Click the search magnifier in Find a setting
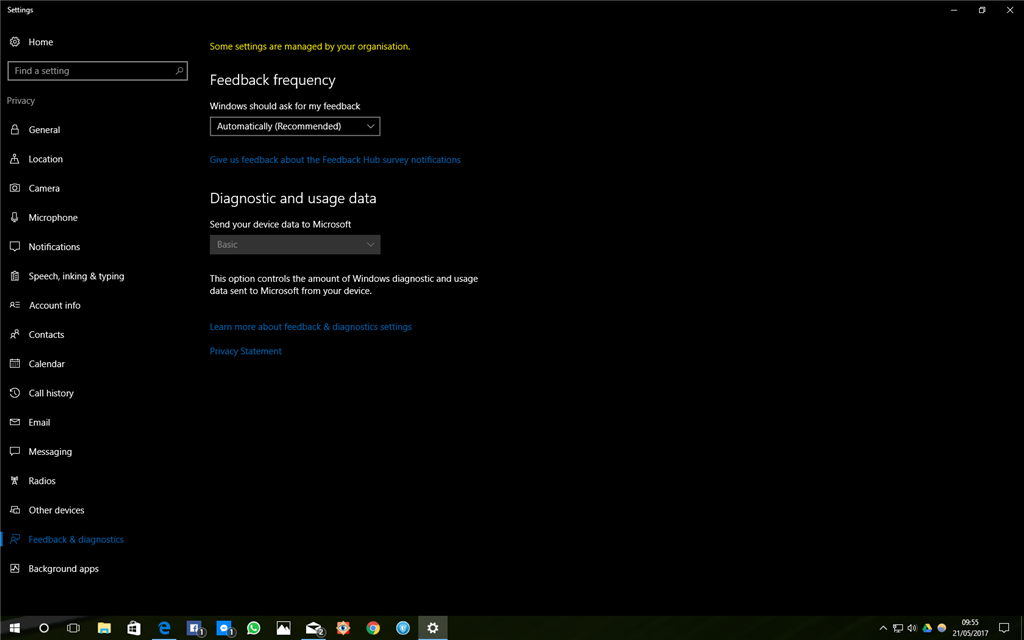The image size is (1024, 640). [179, 71]
